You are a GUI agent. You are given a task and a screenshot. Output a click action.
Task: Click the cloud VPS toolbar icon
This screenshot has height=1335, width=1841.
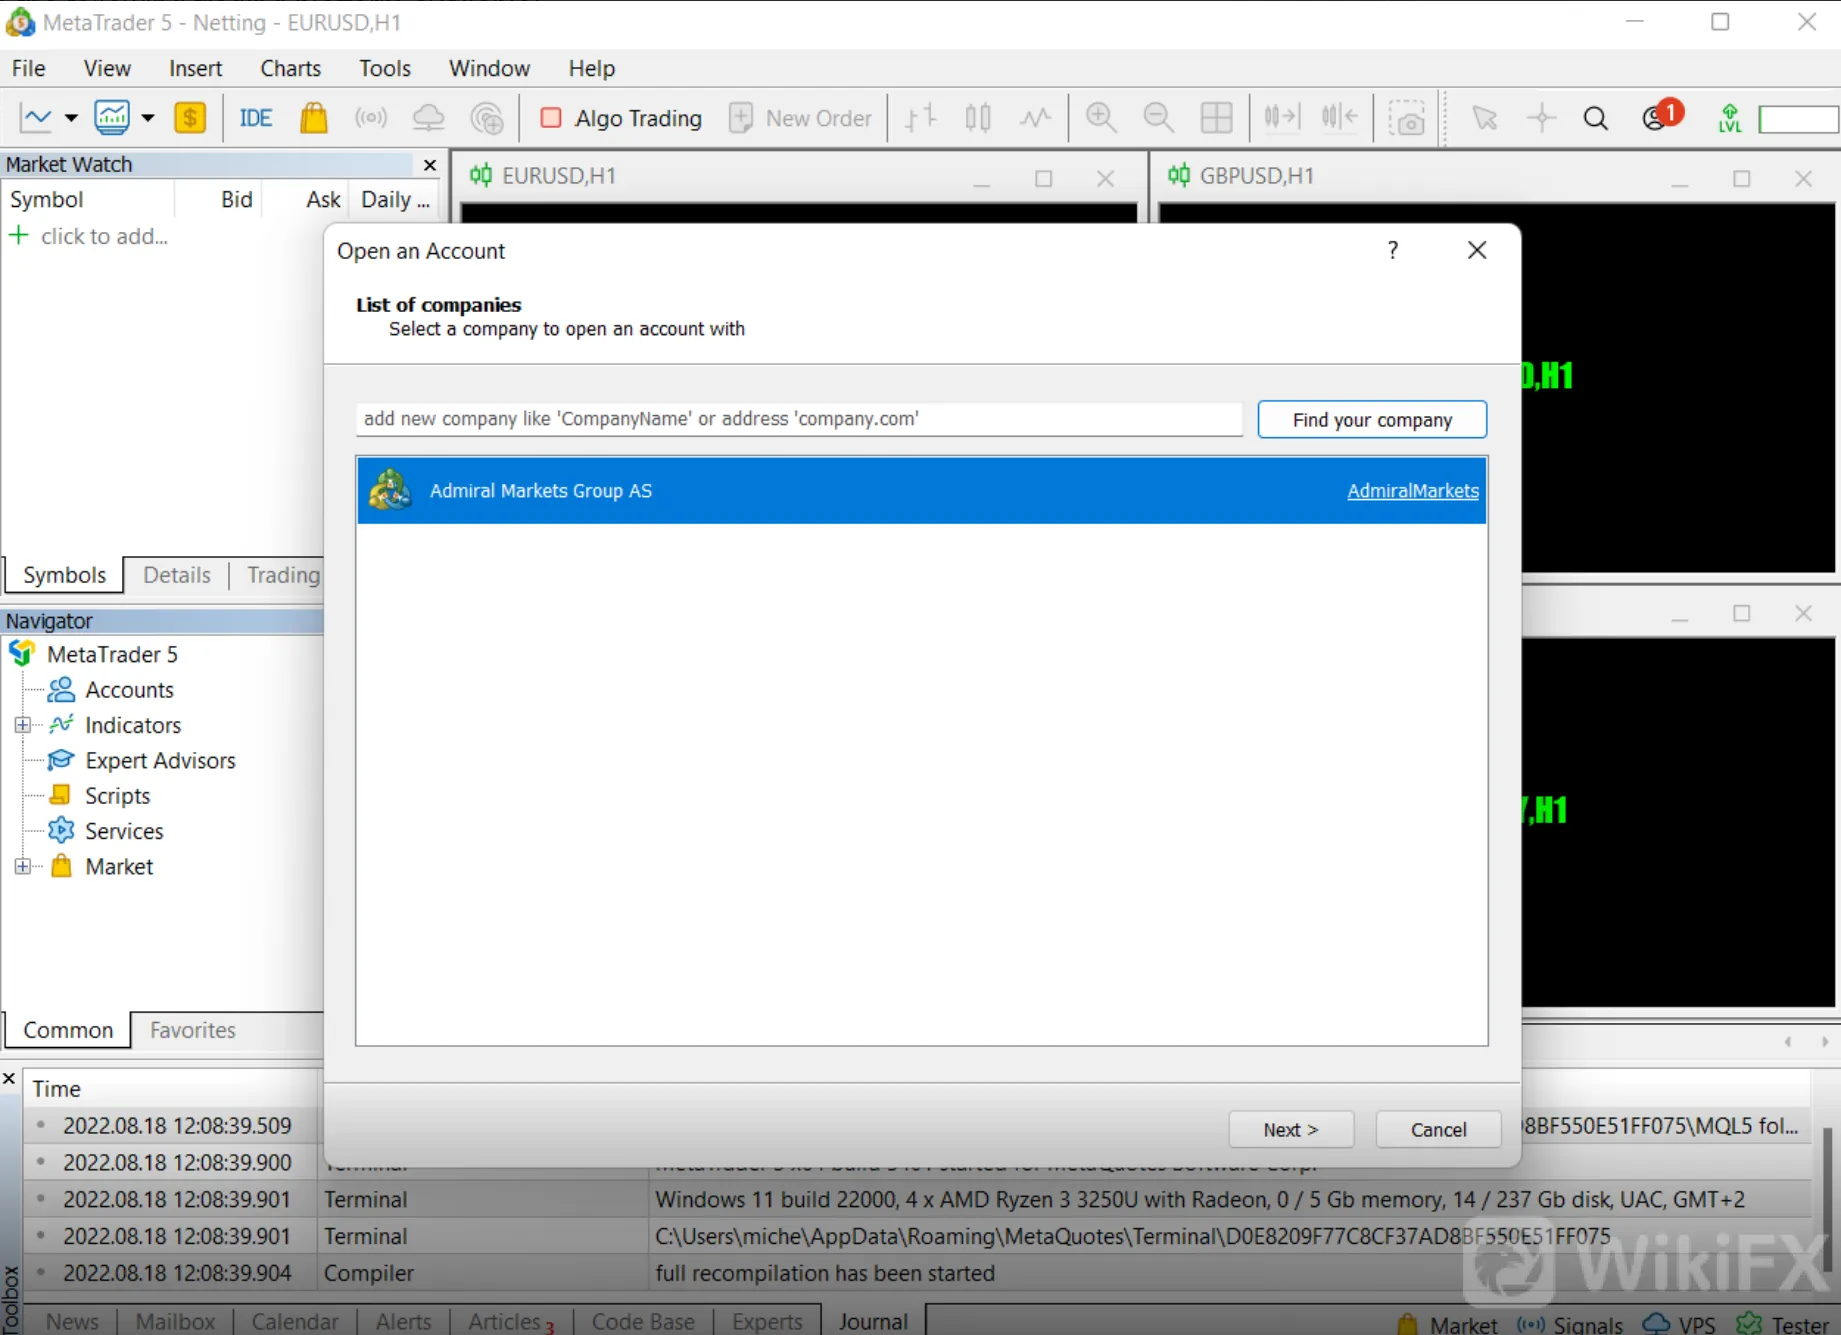(428, 118)
